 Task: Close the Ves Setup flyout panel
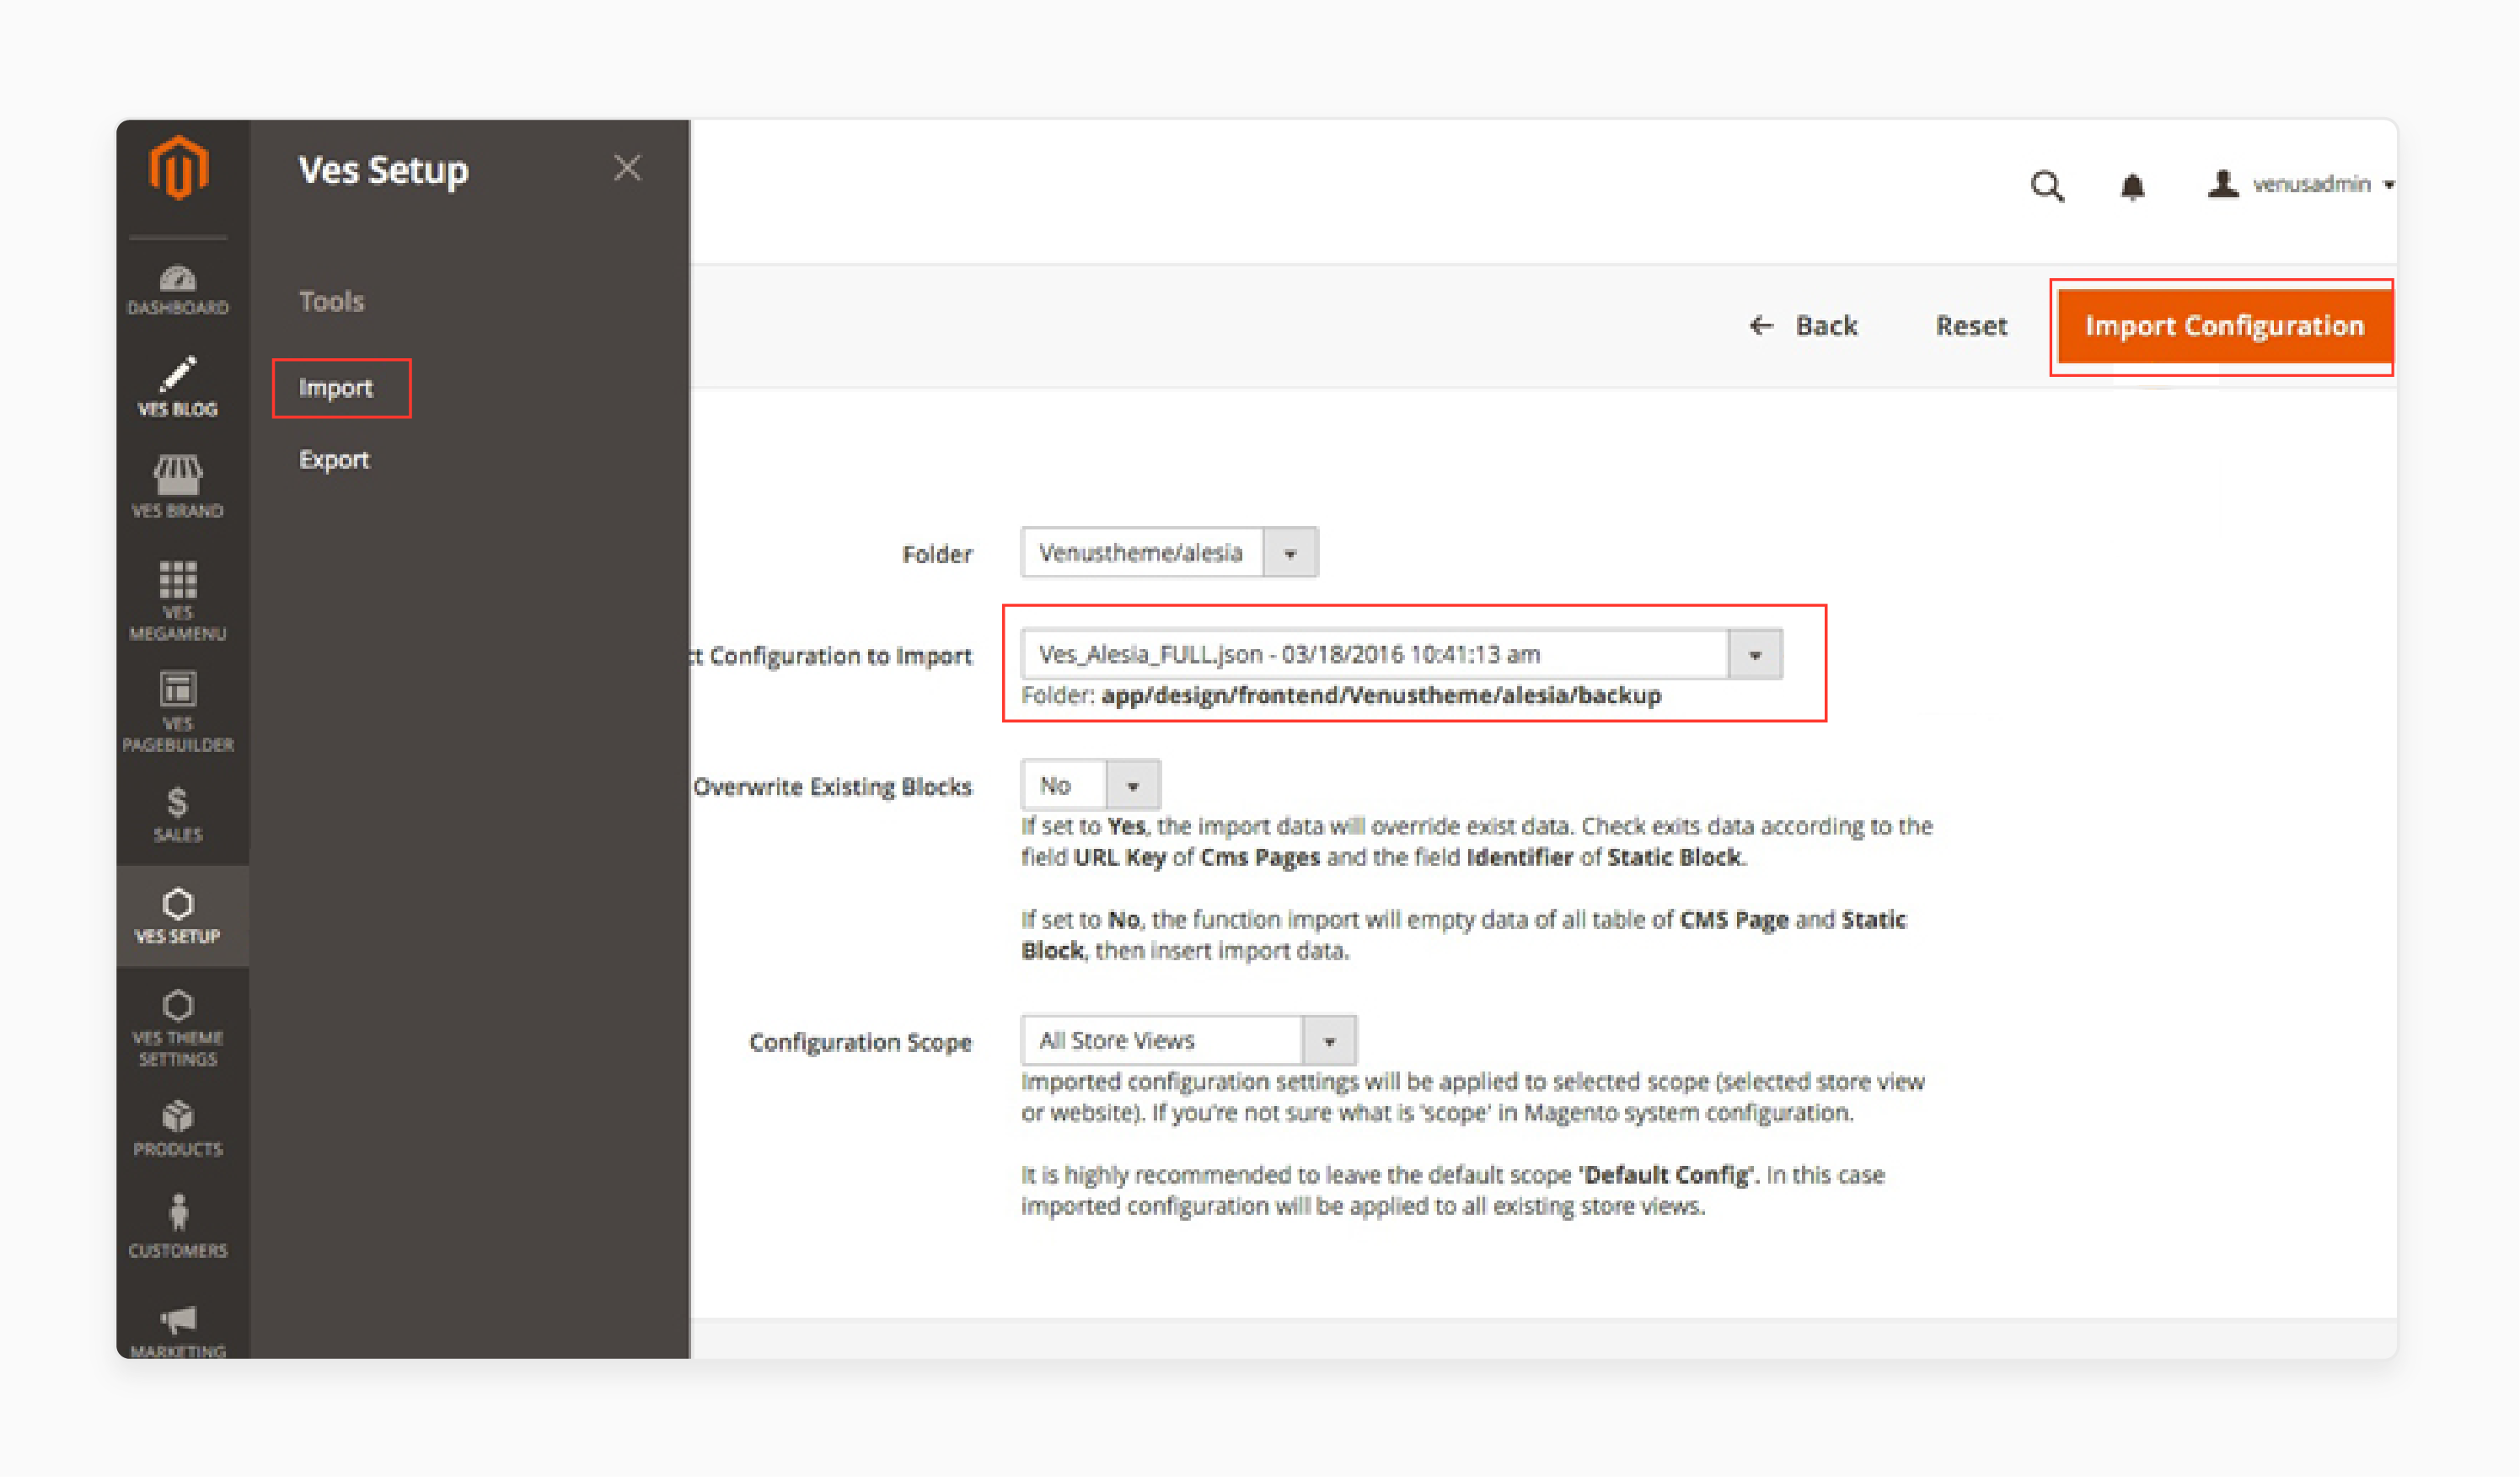(x=627, y=168)
